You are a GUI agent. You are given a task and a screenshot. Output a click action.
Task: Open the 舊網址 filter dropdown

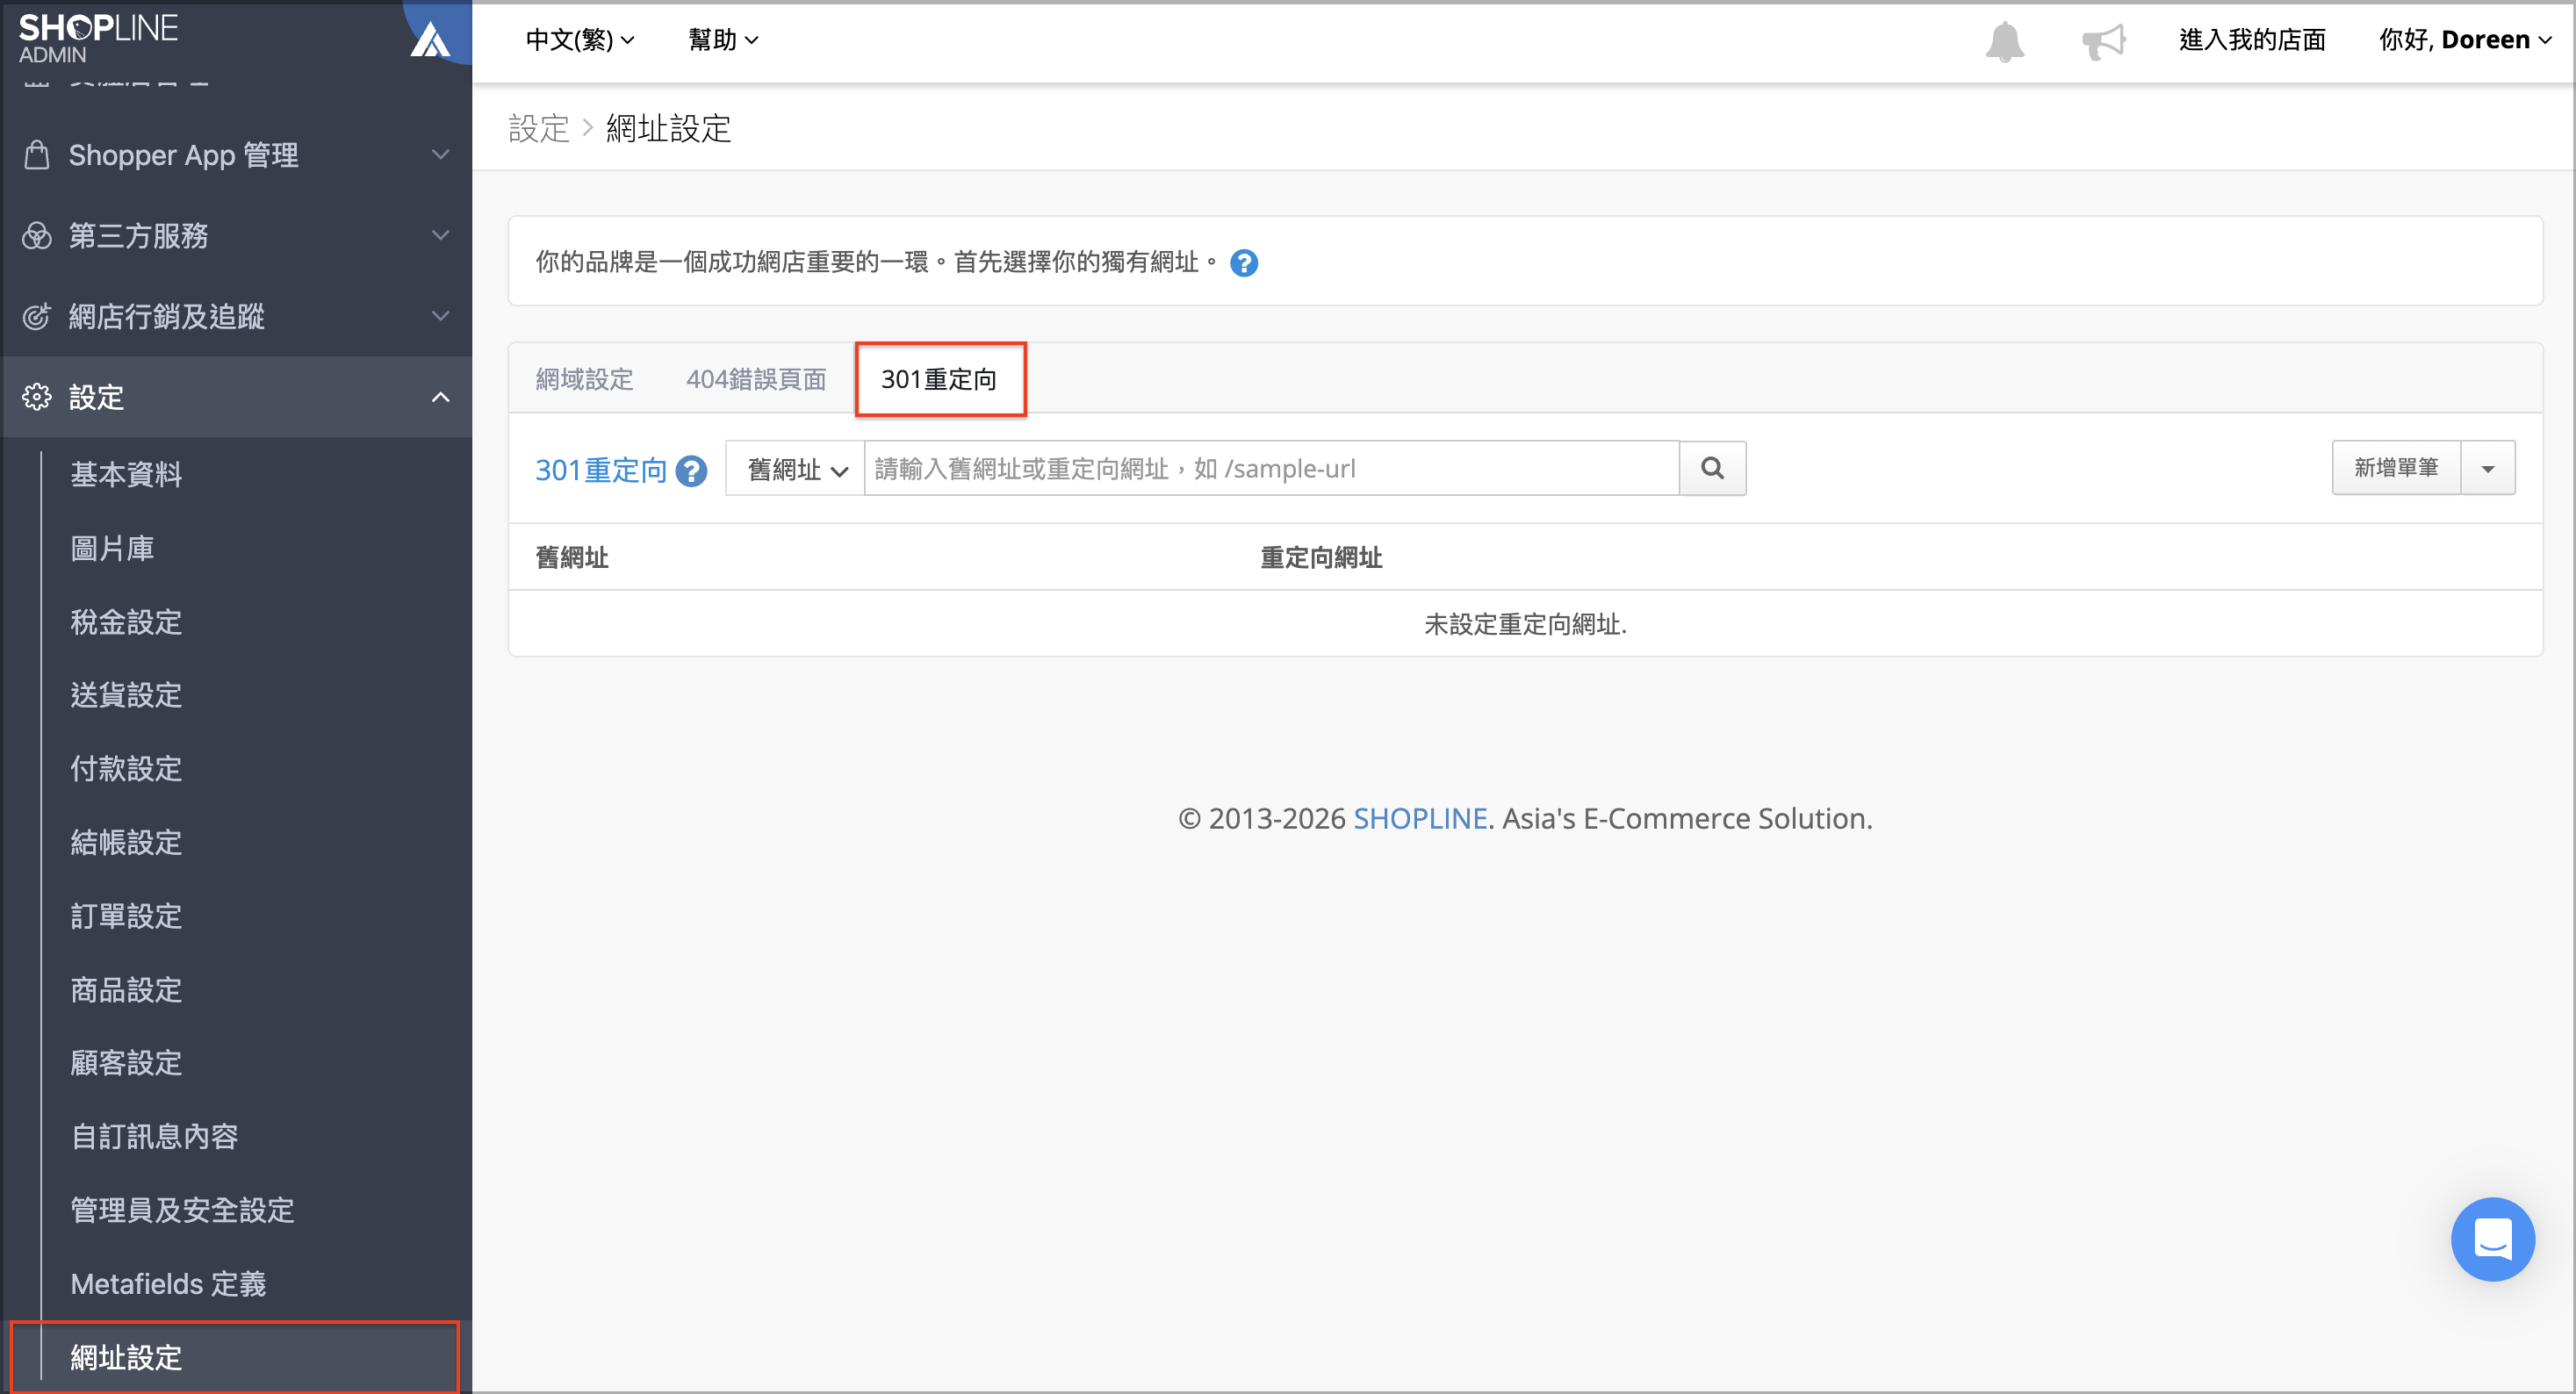click(796, 468)
